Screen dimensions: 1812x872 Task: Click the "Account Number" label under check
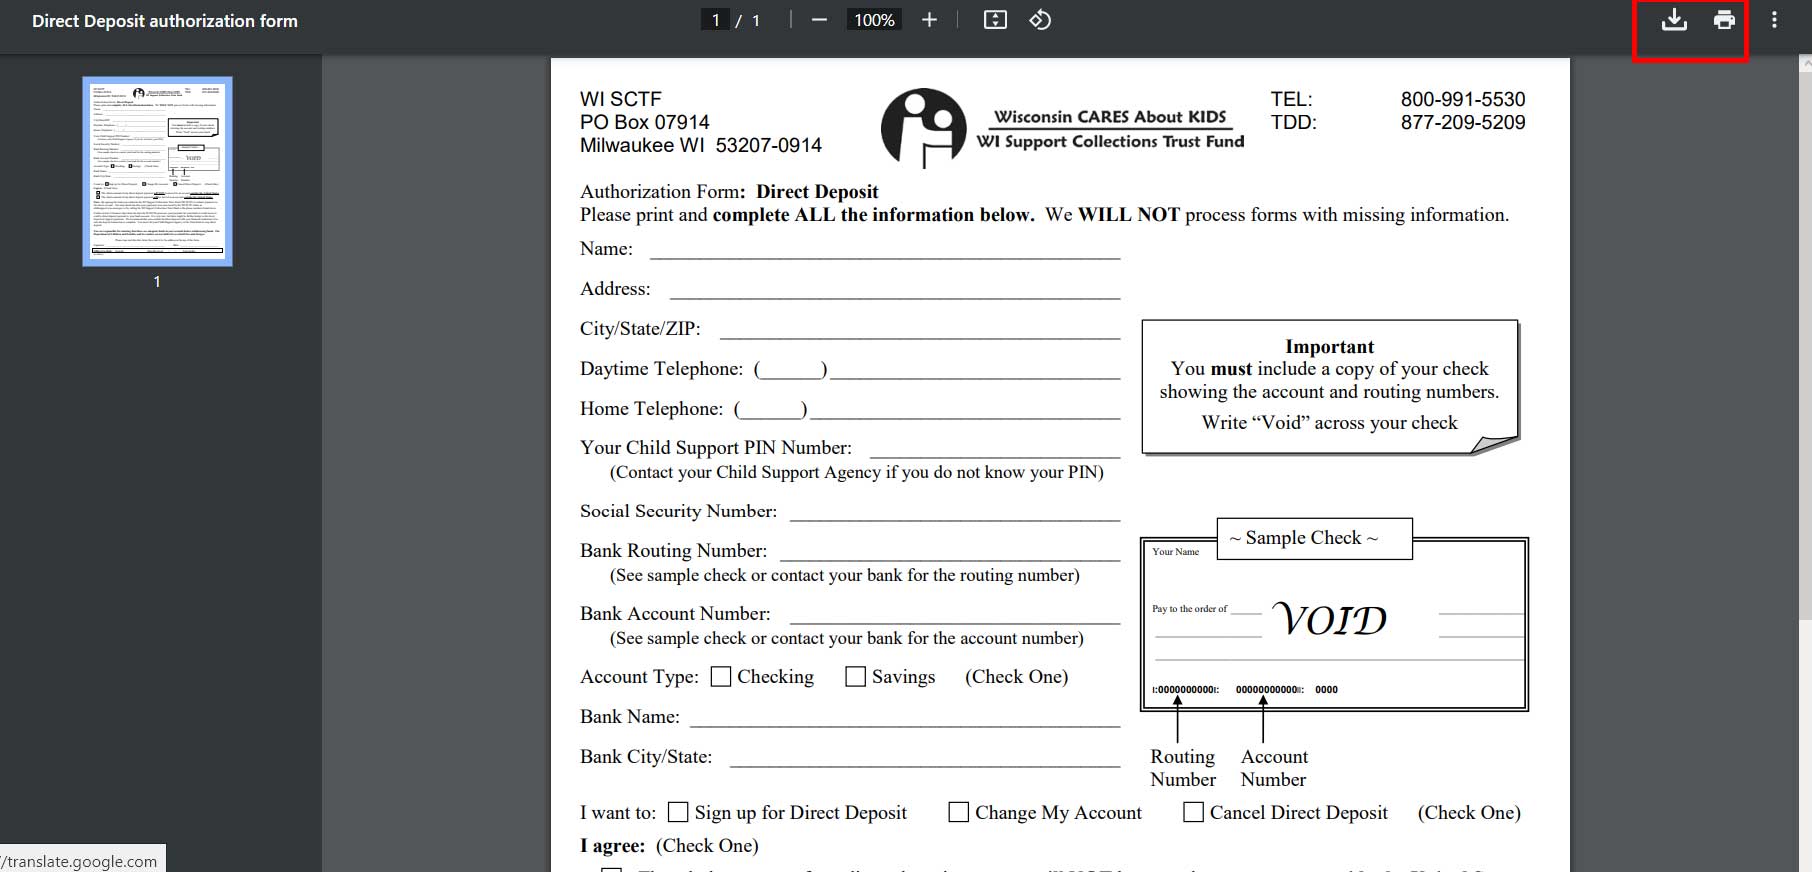coord(1274,768)
